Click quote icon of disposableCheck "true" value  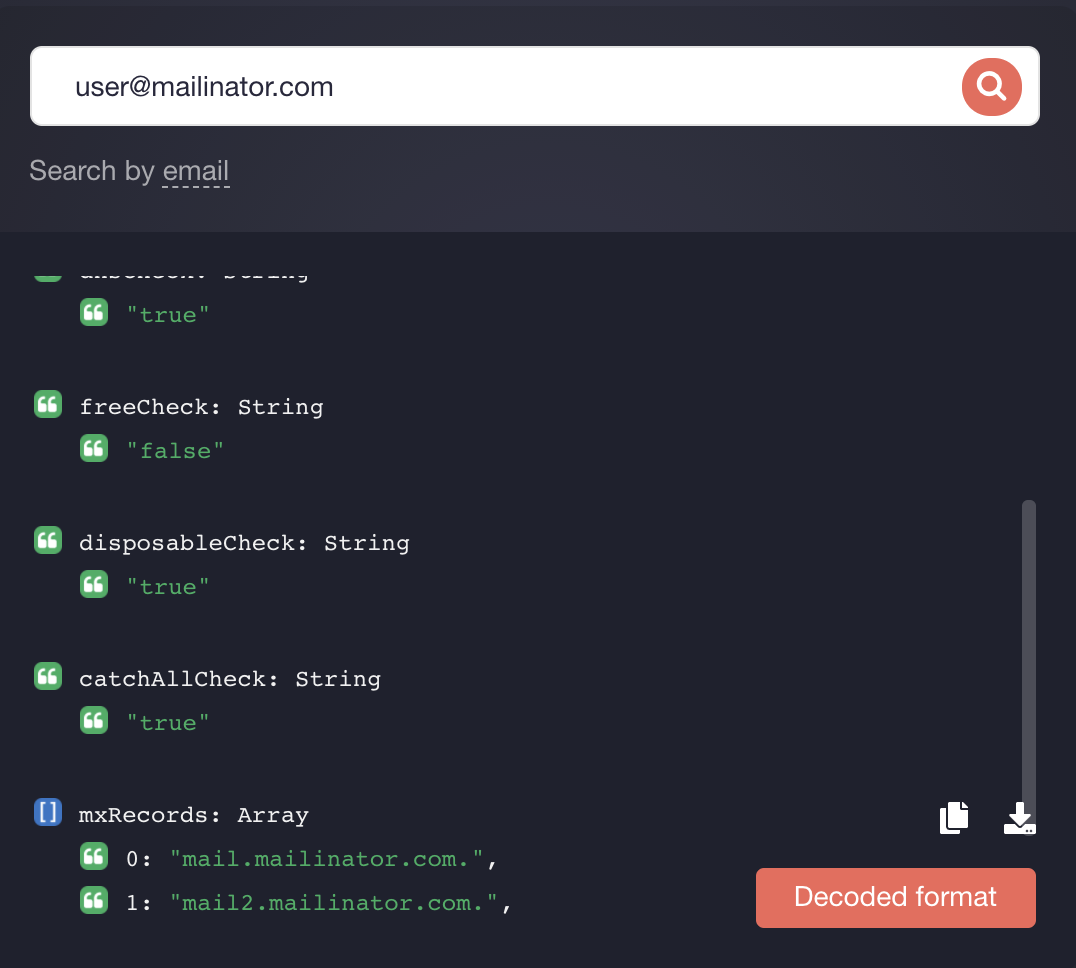[x=94, y=584]
